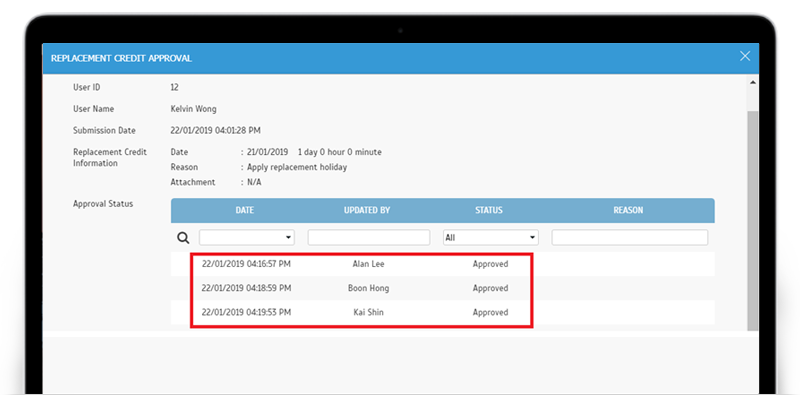Click the Alan Lee name cell
800x395 pixels.
368,264
